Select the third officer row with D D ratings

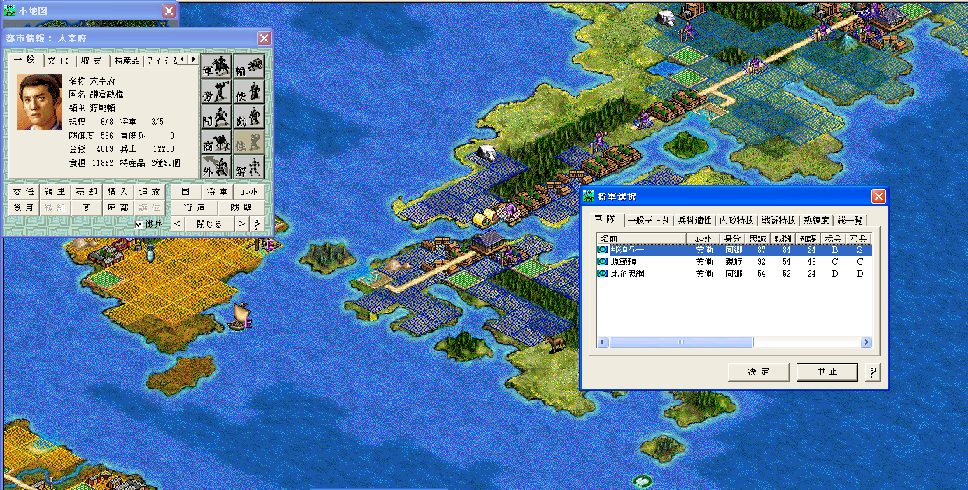734,273
